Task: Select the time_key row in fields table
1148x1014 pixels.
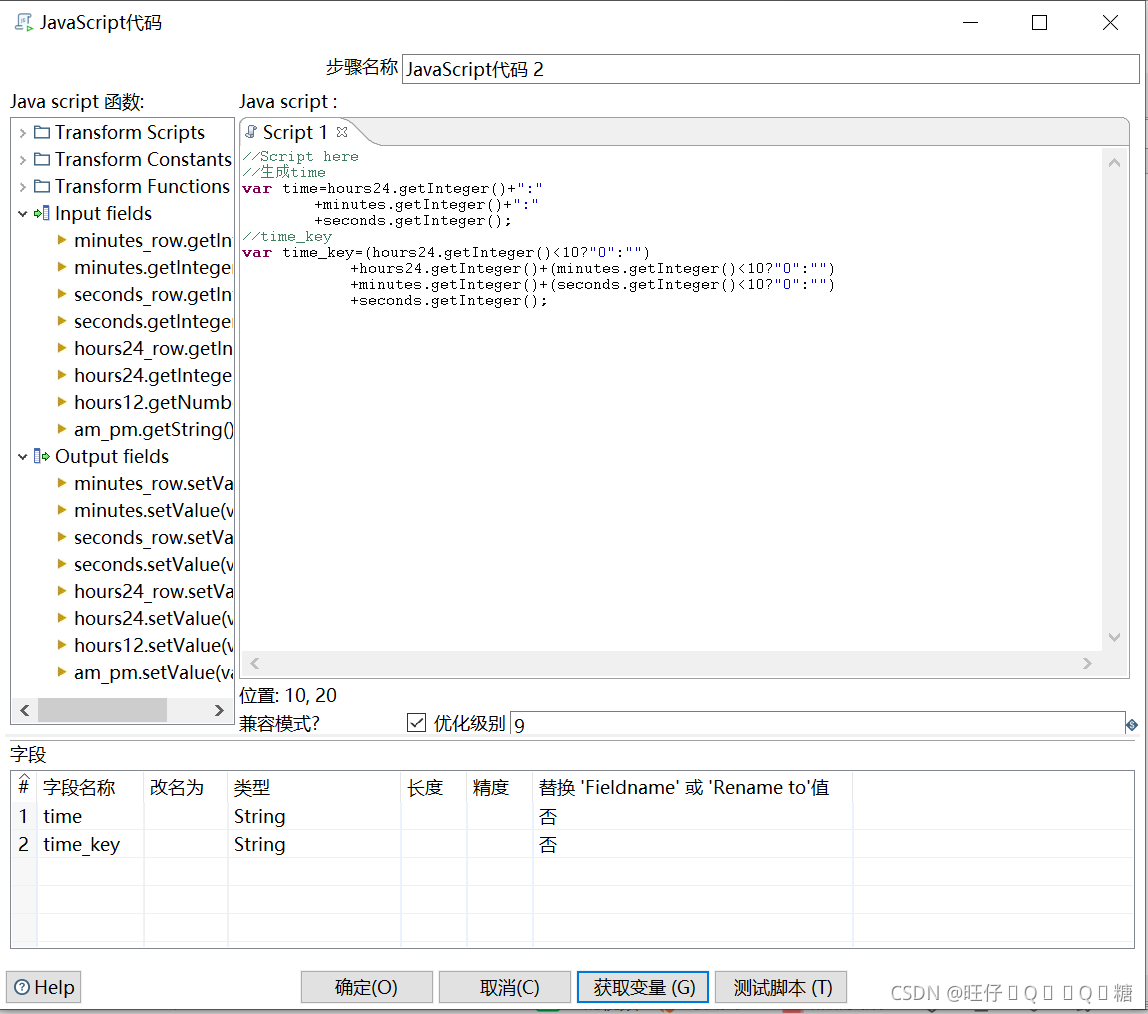Action: pos(573,845)
